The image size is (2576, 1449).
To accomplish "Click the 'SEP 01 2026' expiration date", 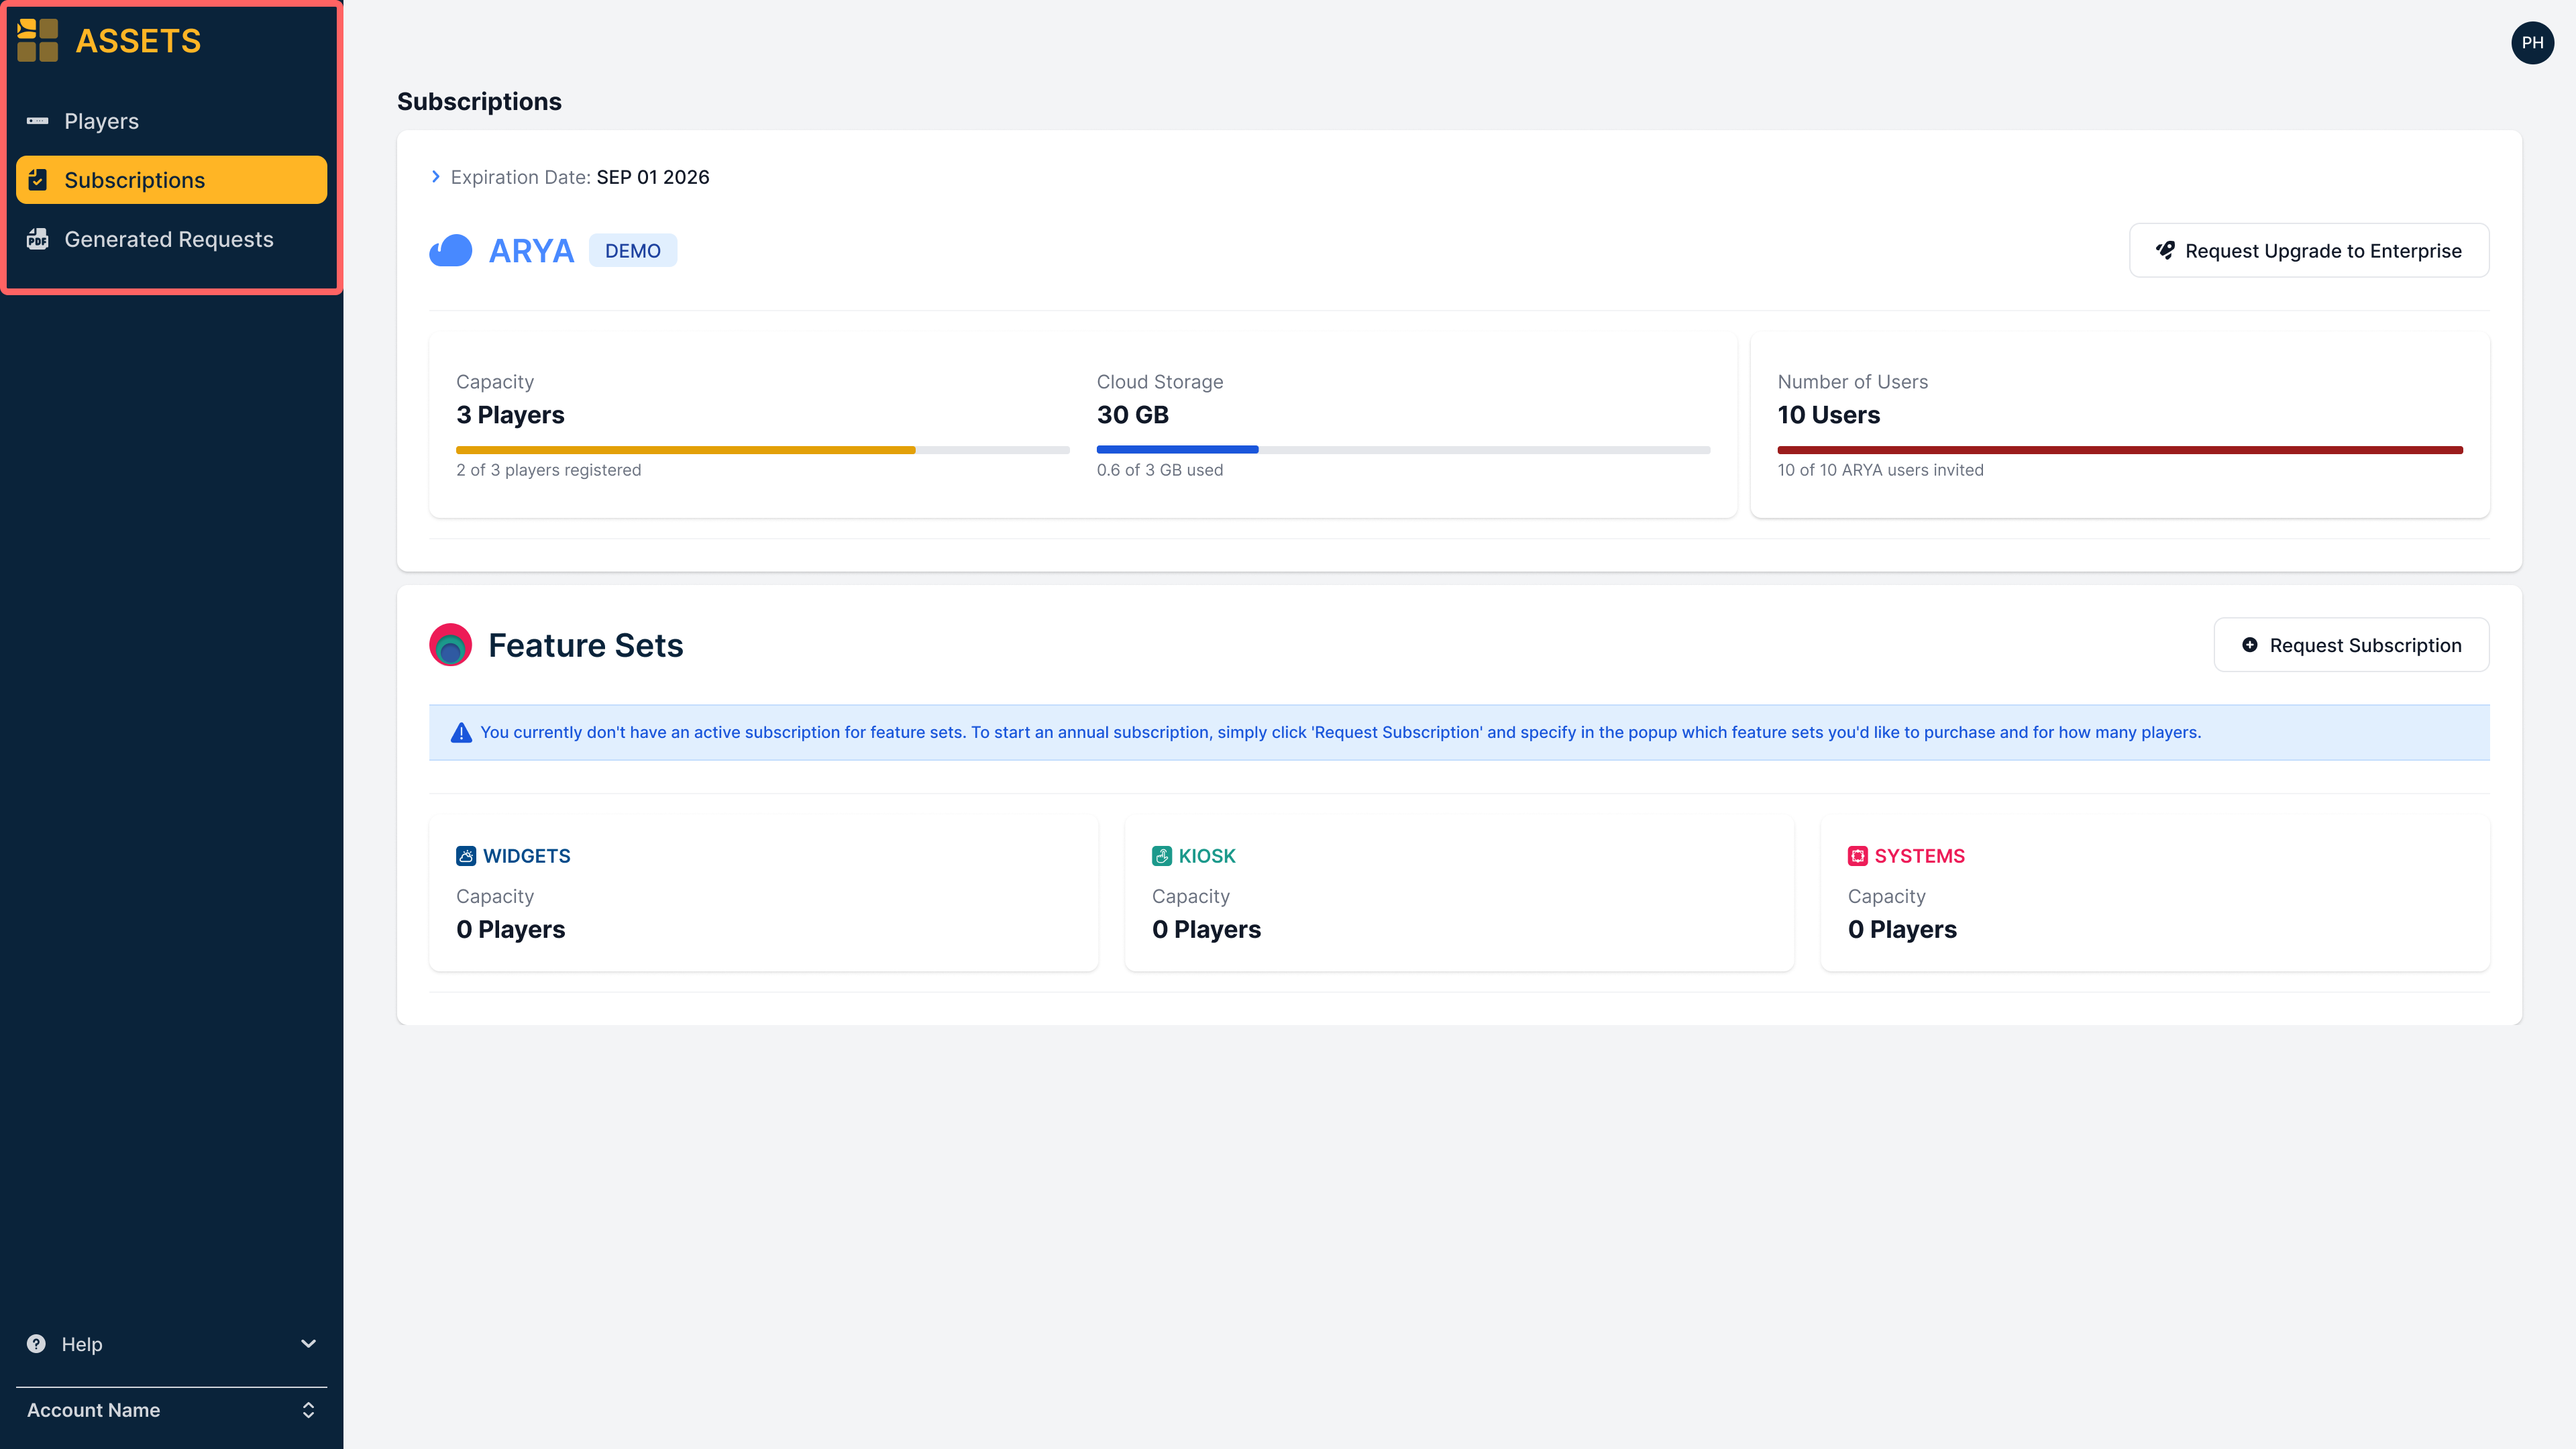I will 653,177.
